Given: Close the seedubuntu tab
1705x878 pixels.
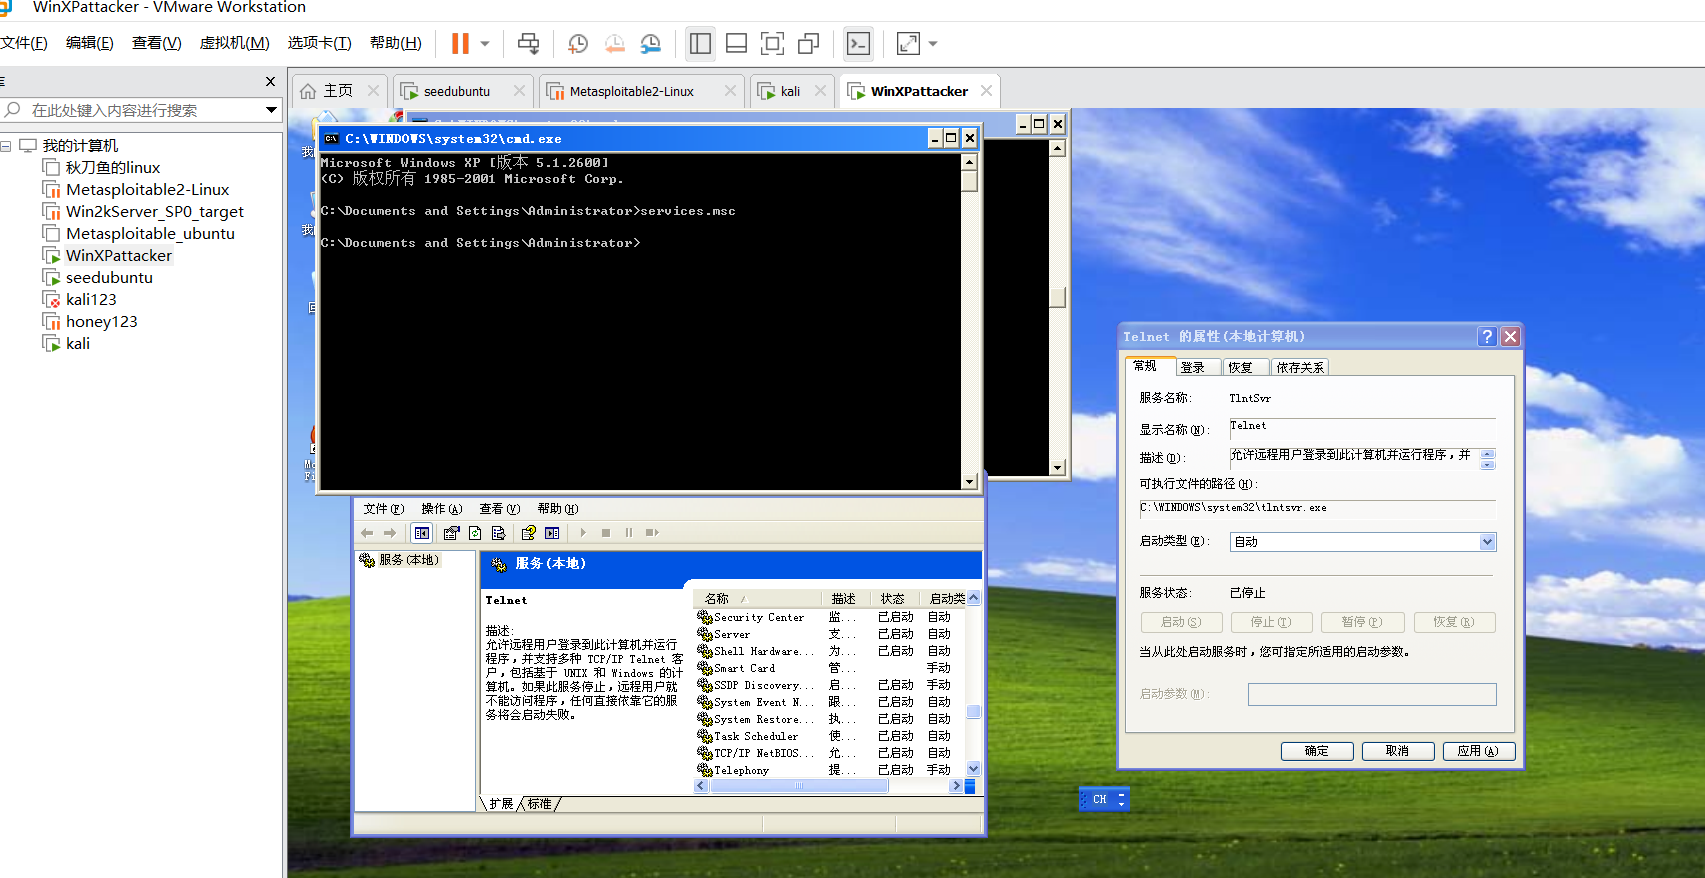Looking at the screenshot, I should pyautogui.click(x=519, y=91).
